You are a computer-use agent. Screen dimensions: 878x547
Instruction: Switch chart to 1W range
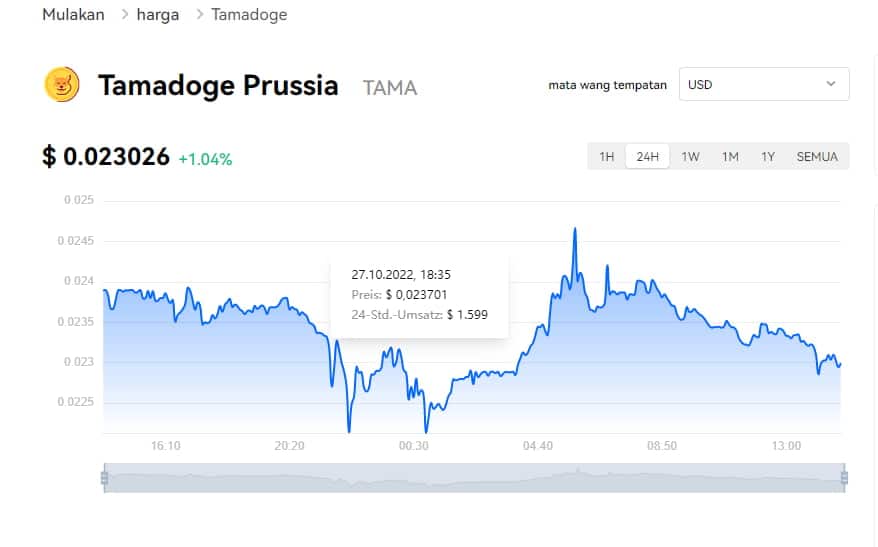click(690, 157)
